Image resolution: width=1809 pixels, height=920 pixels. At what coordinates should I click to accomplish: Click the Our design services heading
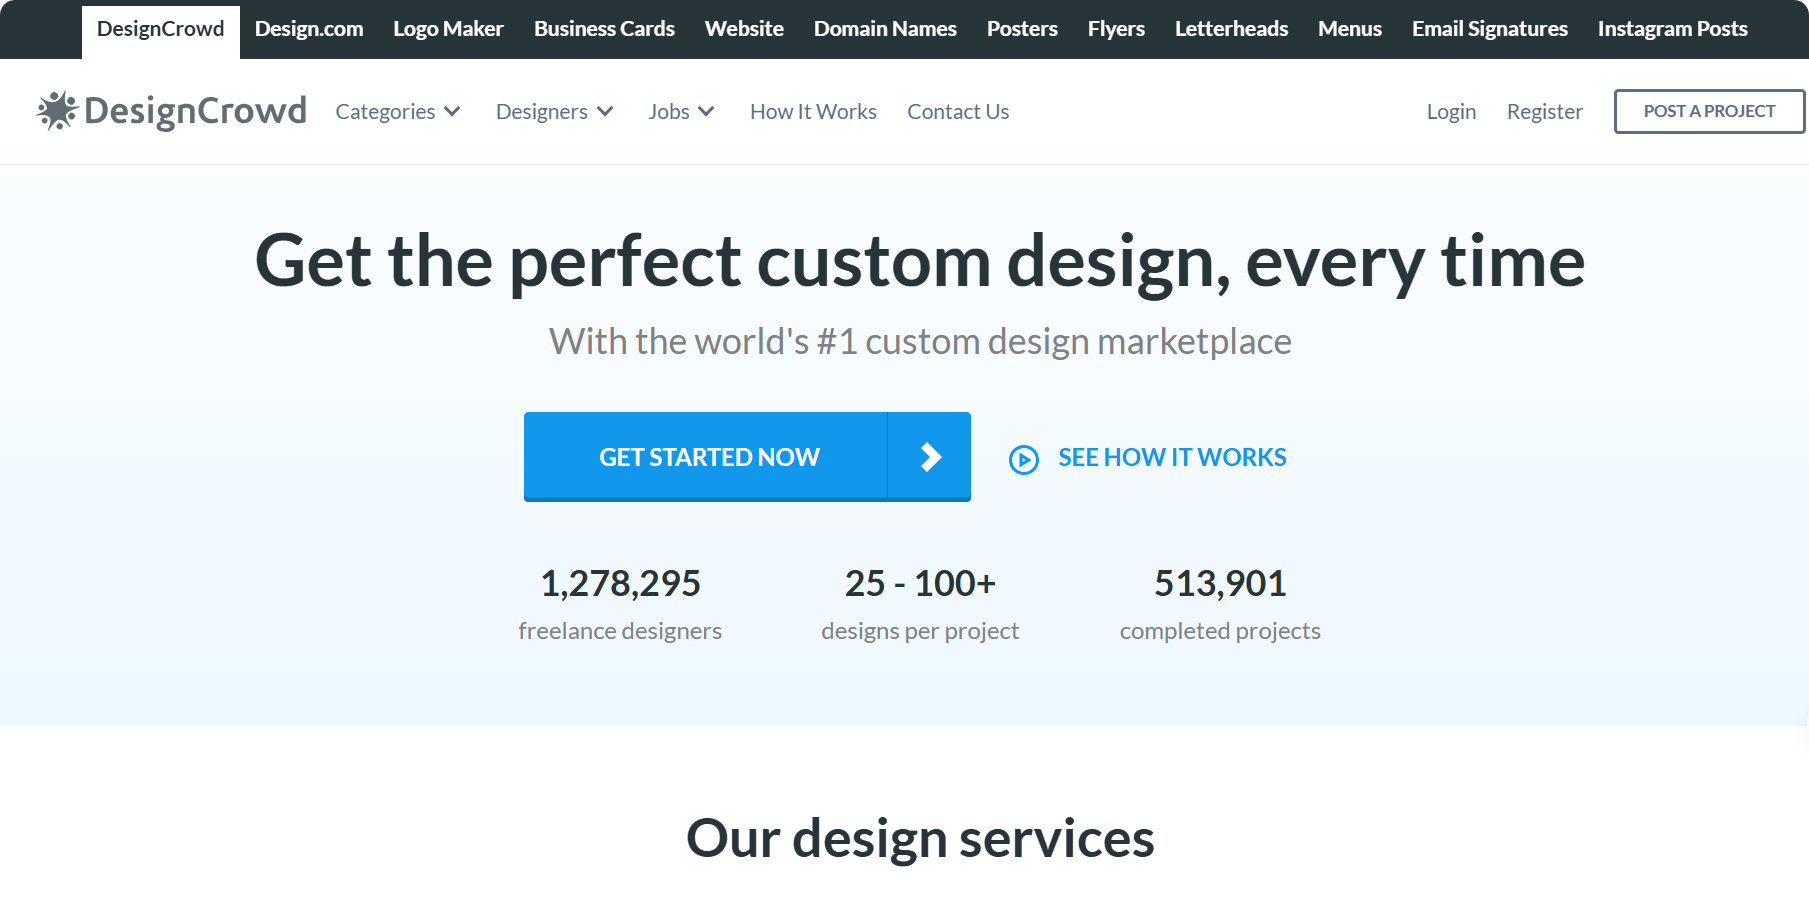pos(920,838)
